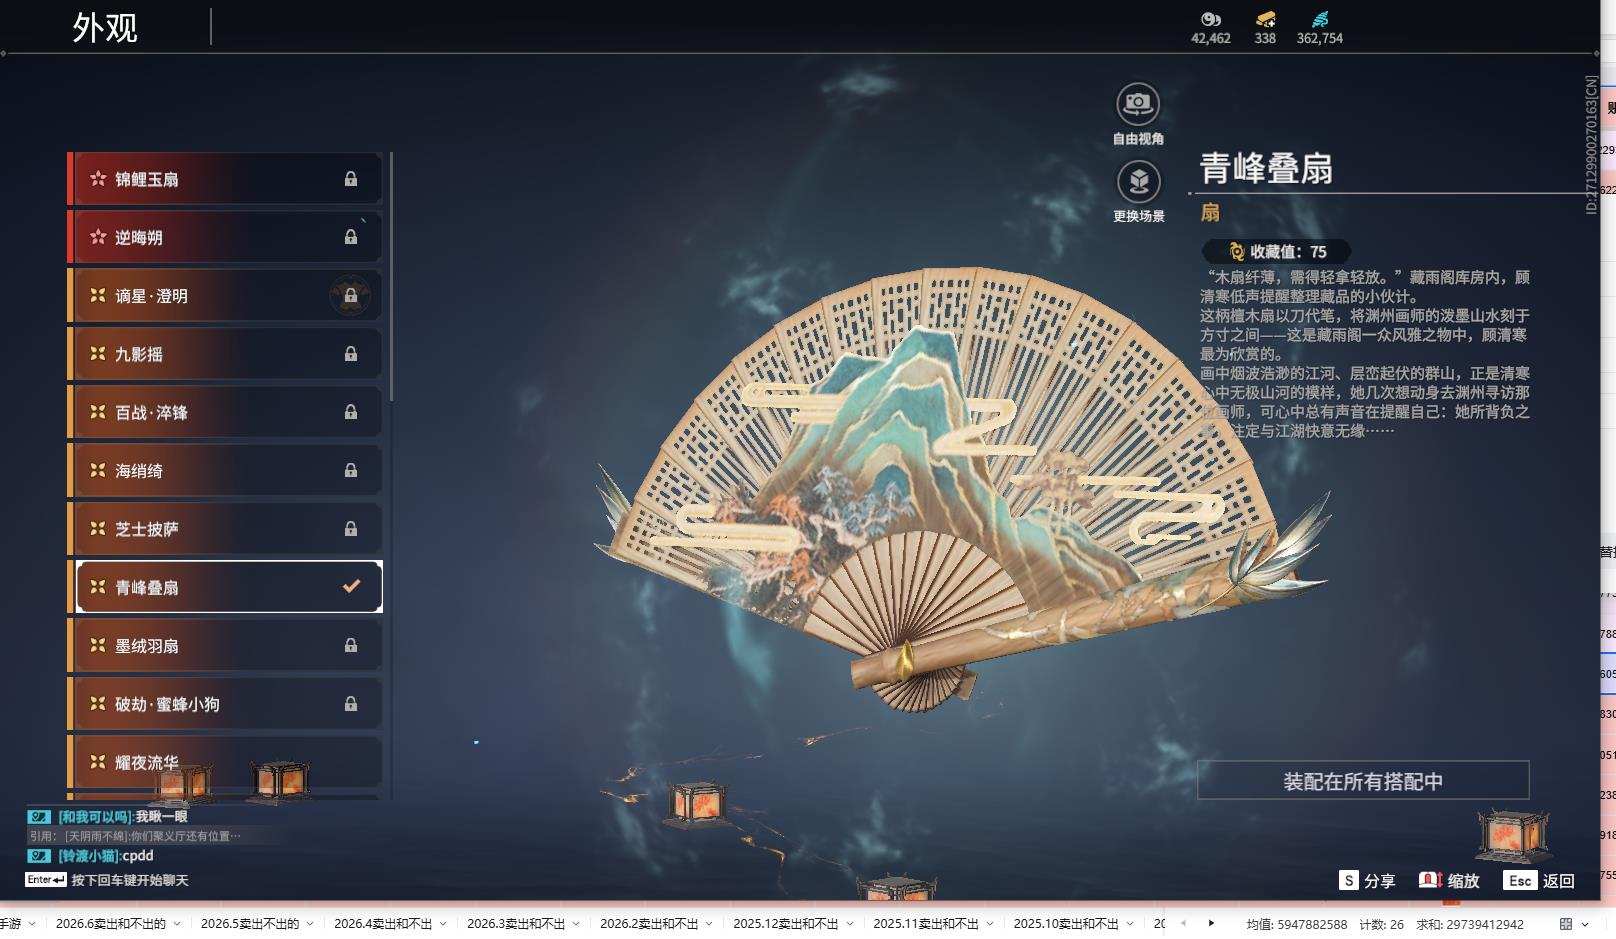1616x939 pixels.
Task: Select the 锦鲤玉扇 fan appearance
Action: click(225, 179)
